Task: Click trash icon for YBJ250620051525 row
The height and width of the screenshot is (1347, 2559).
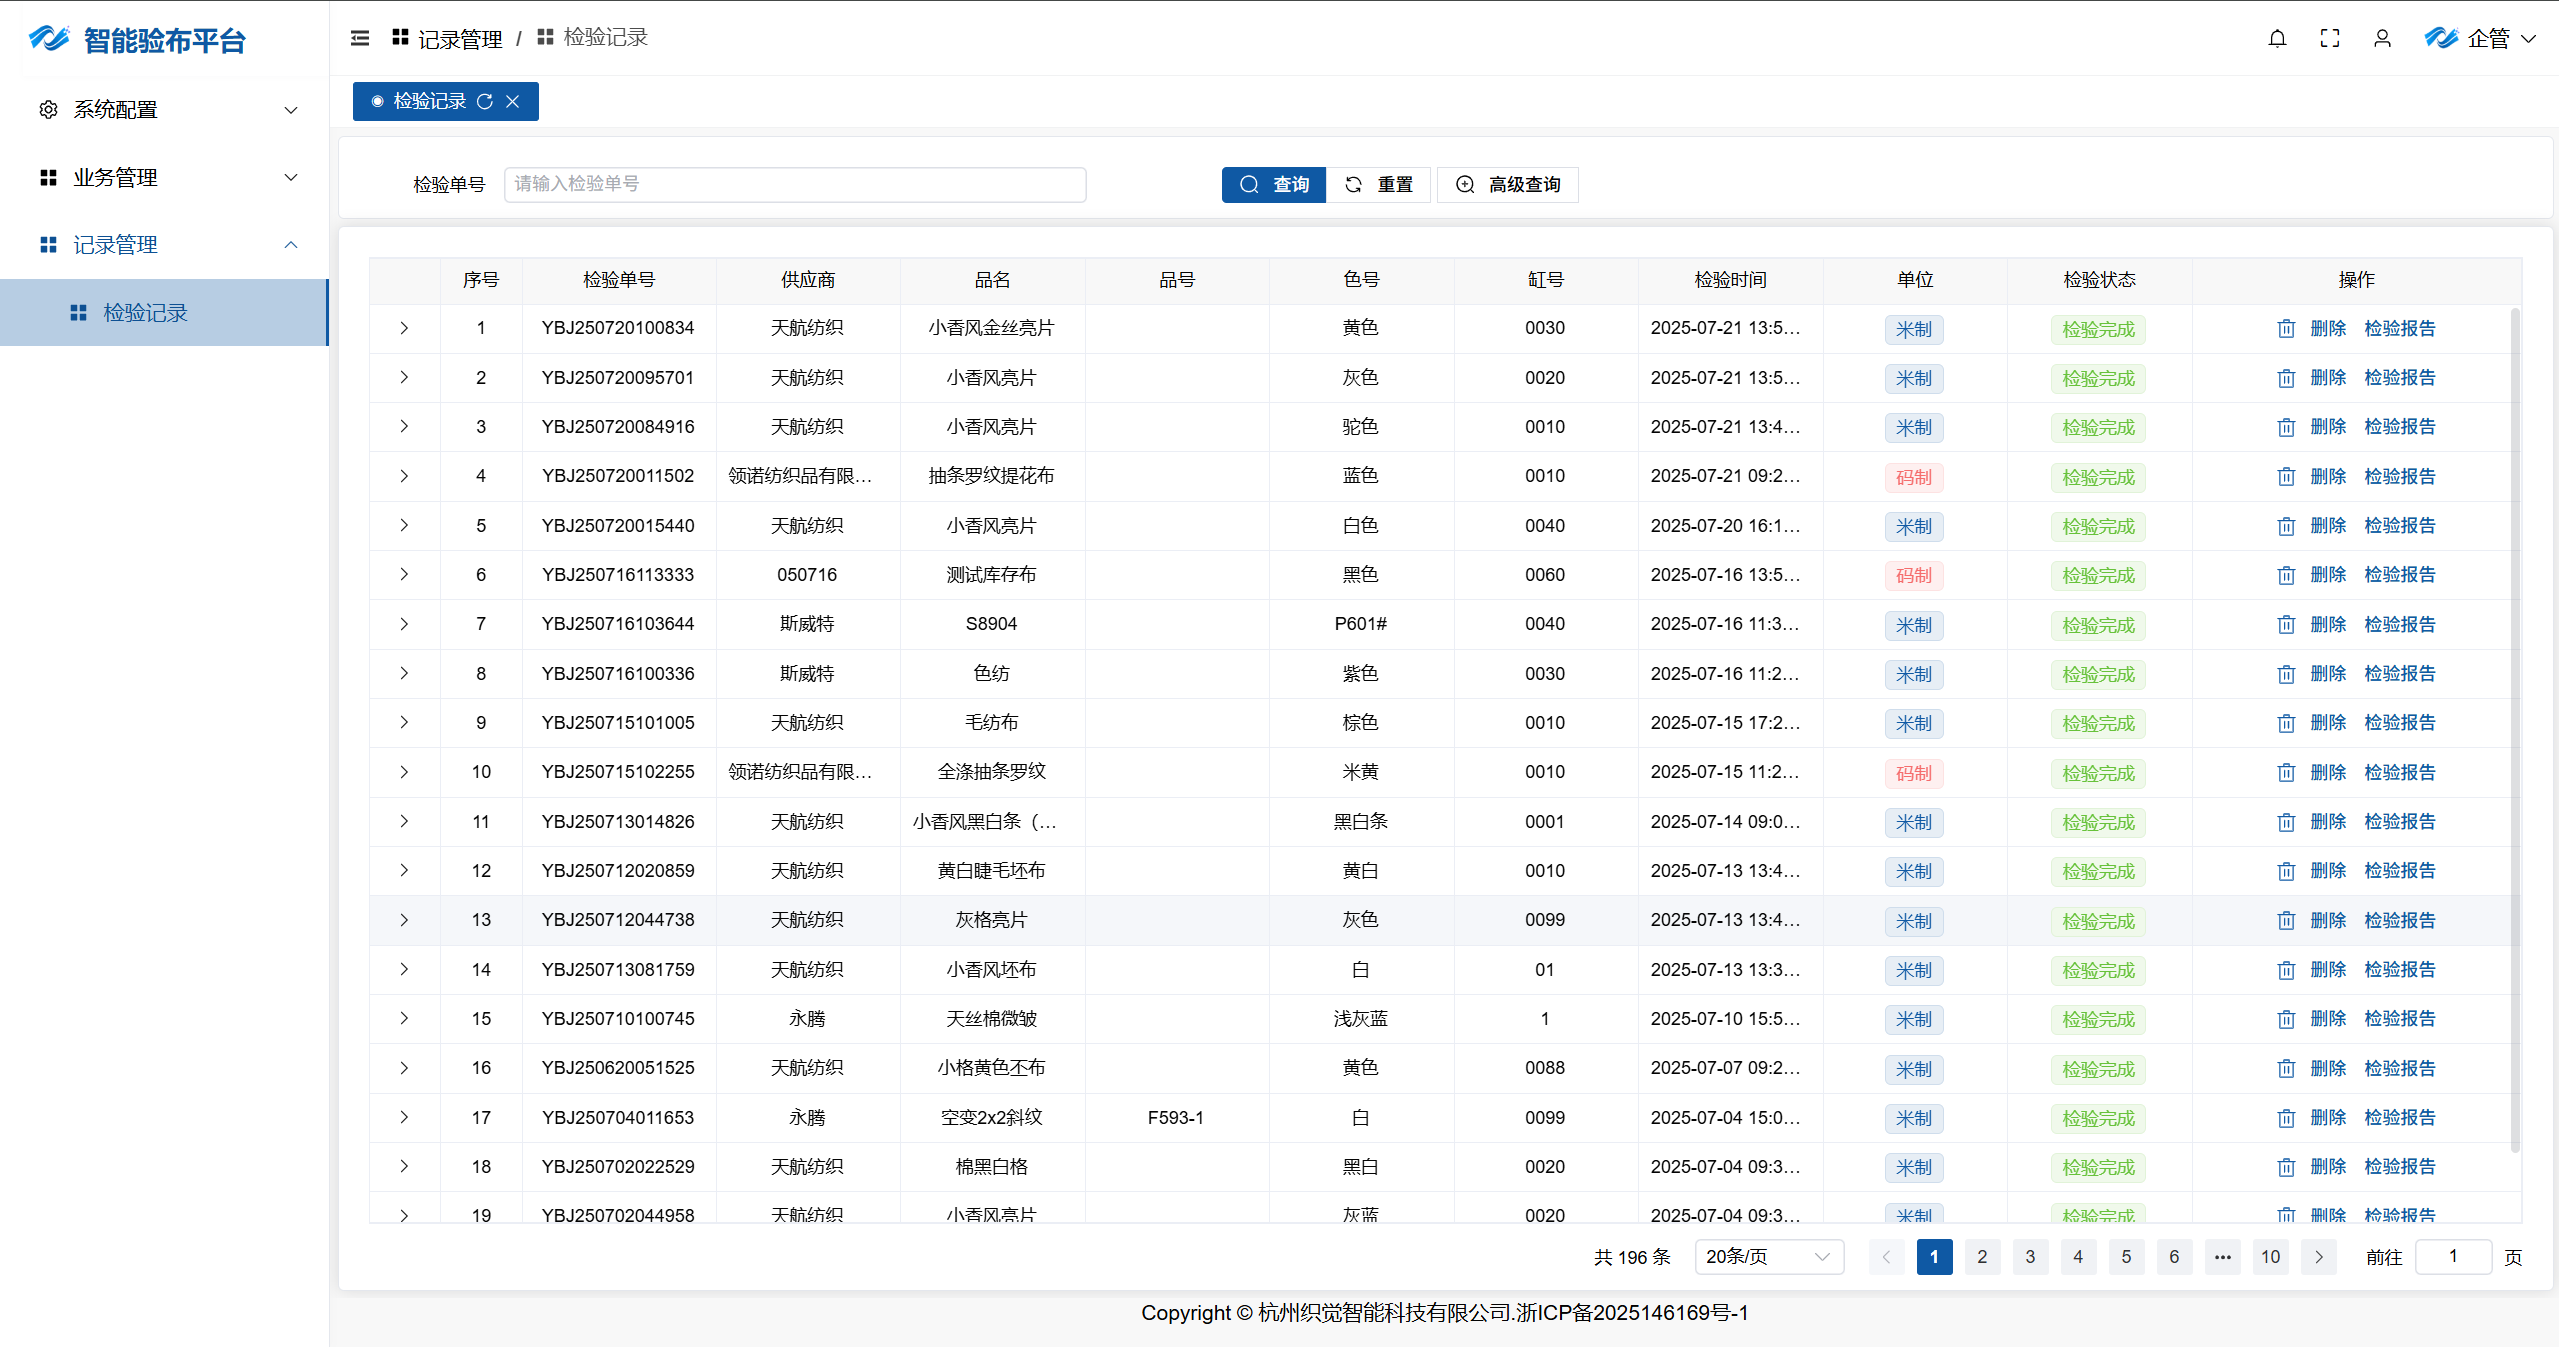Action: coord(2286,1068)
